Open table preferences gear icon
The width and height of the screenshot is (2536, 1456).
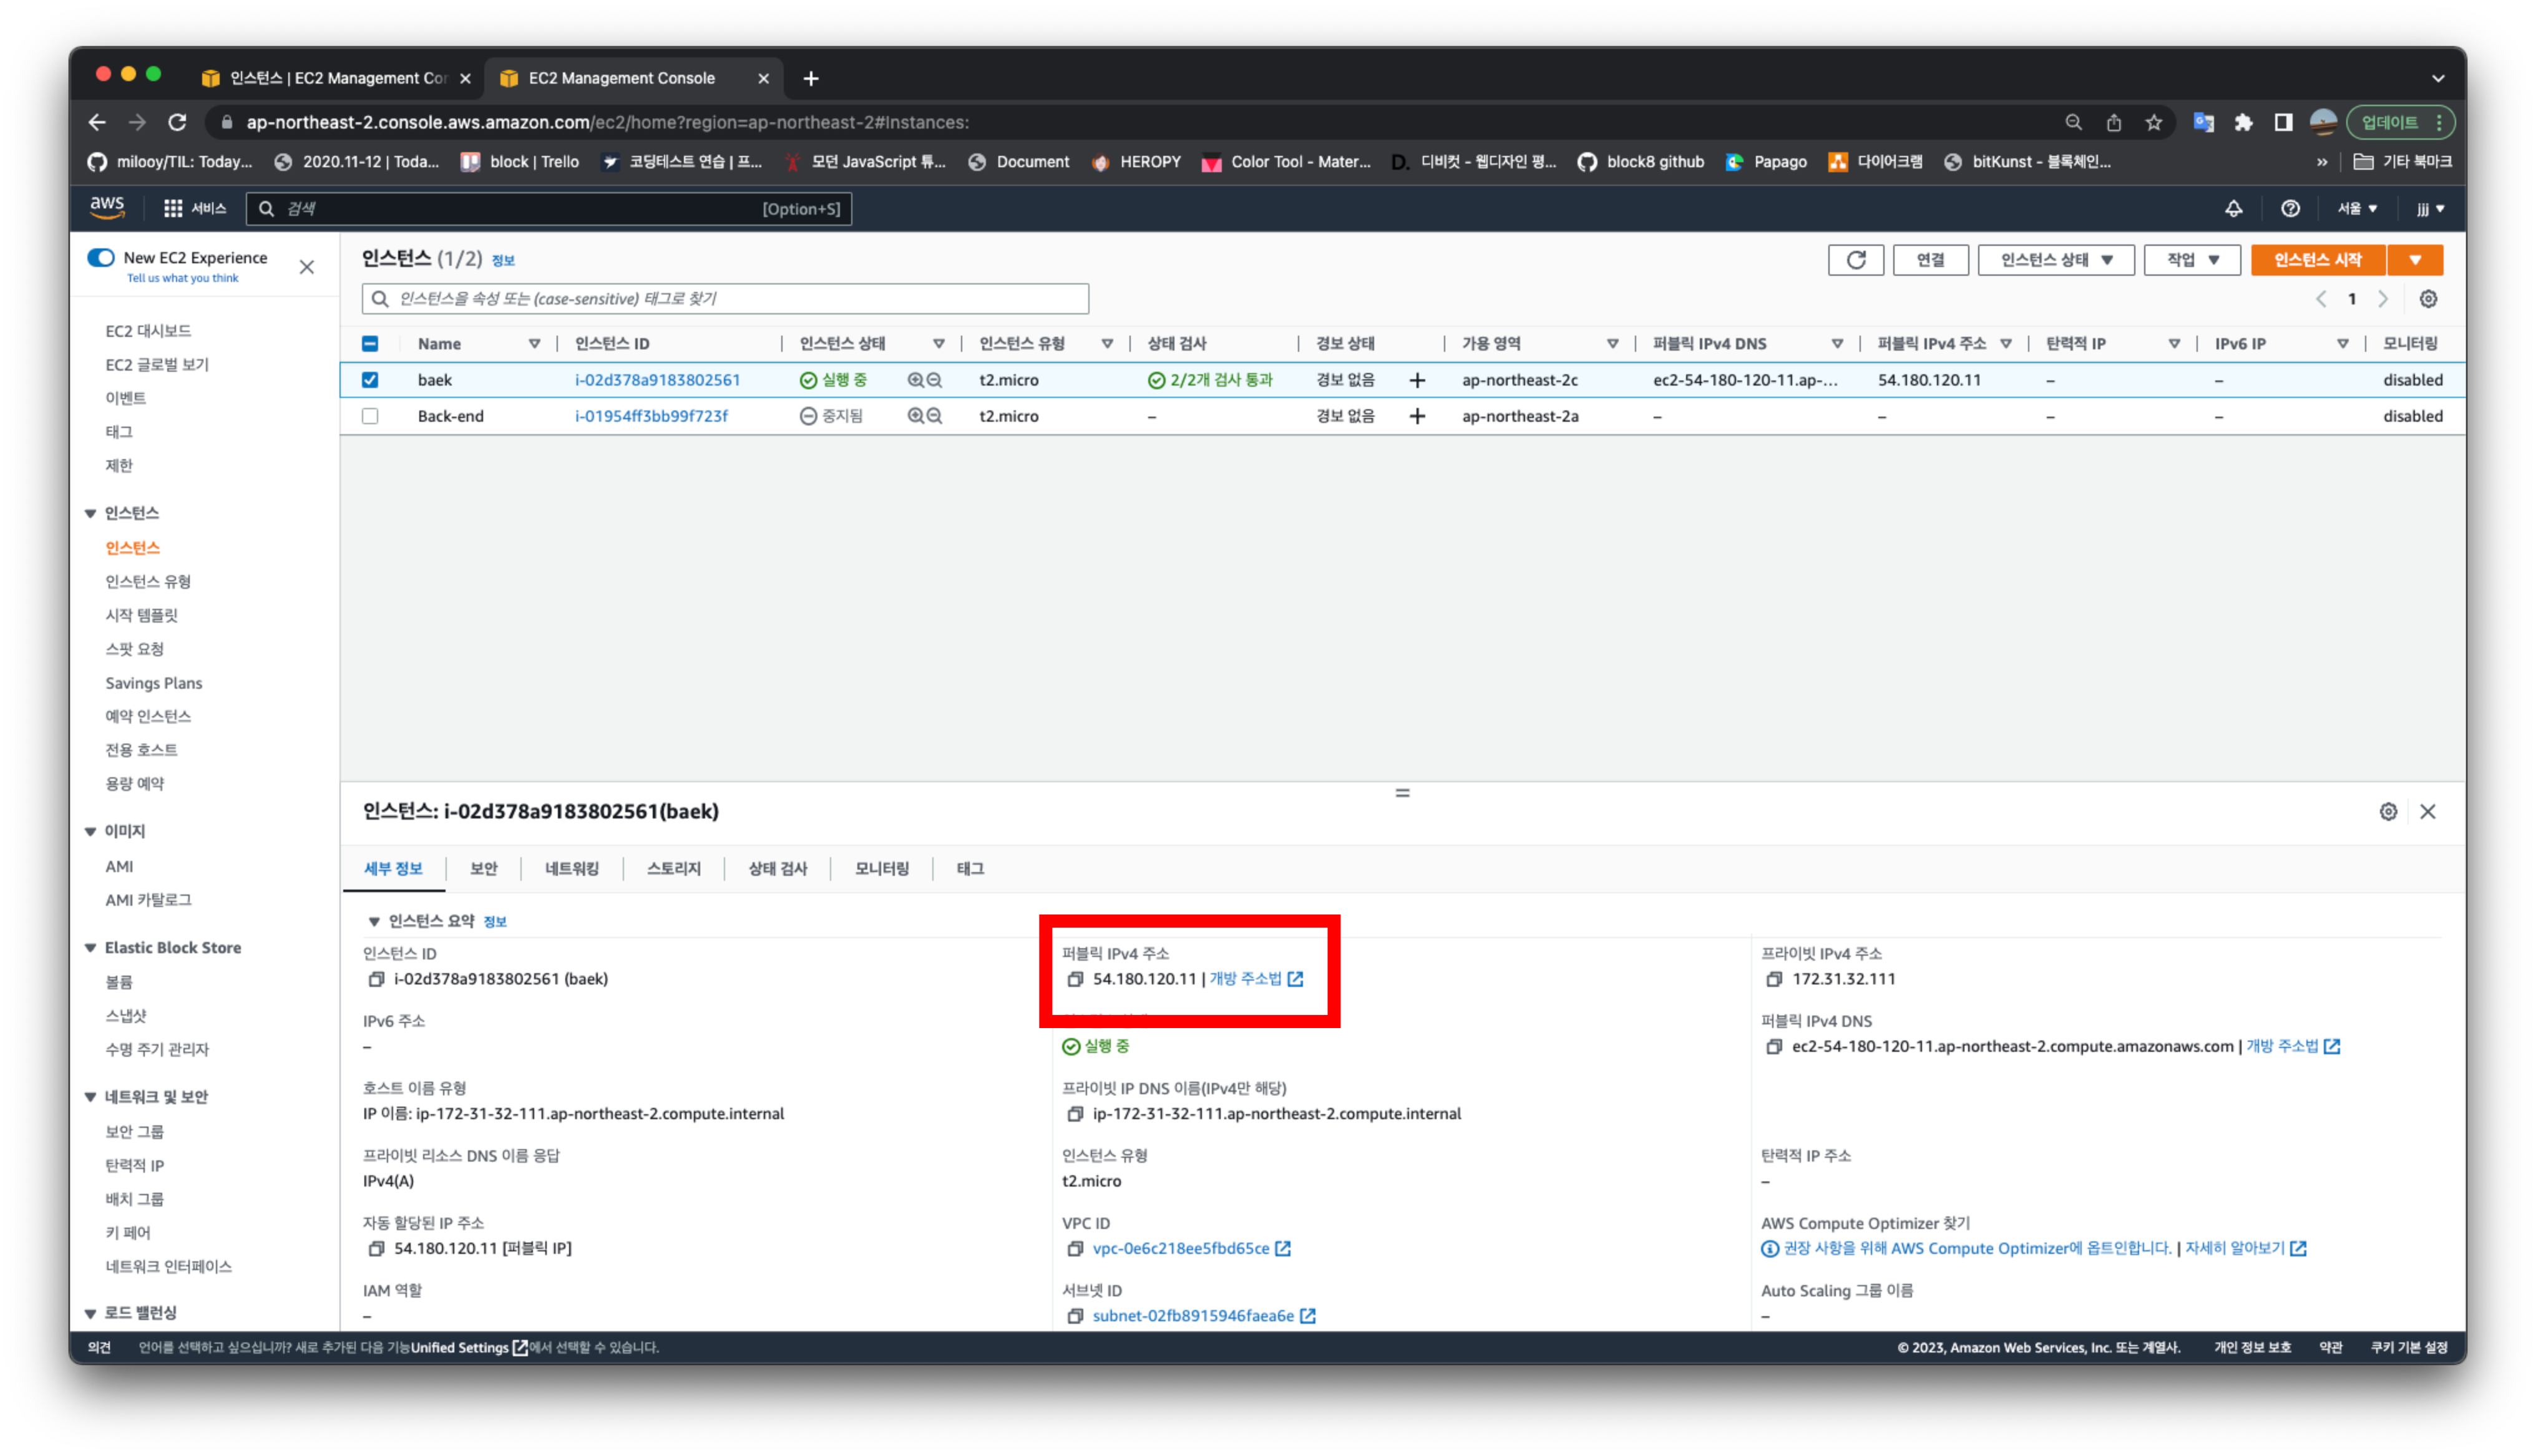point(2427,299)
